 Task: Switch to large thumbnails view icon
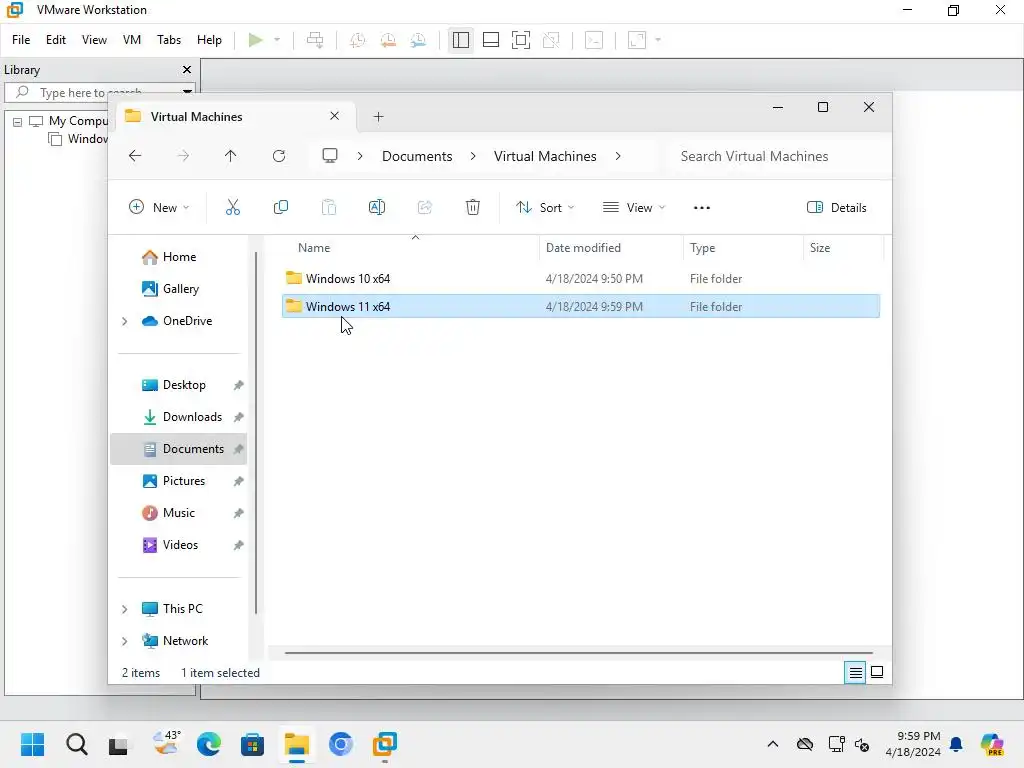coord(877,673)
